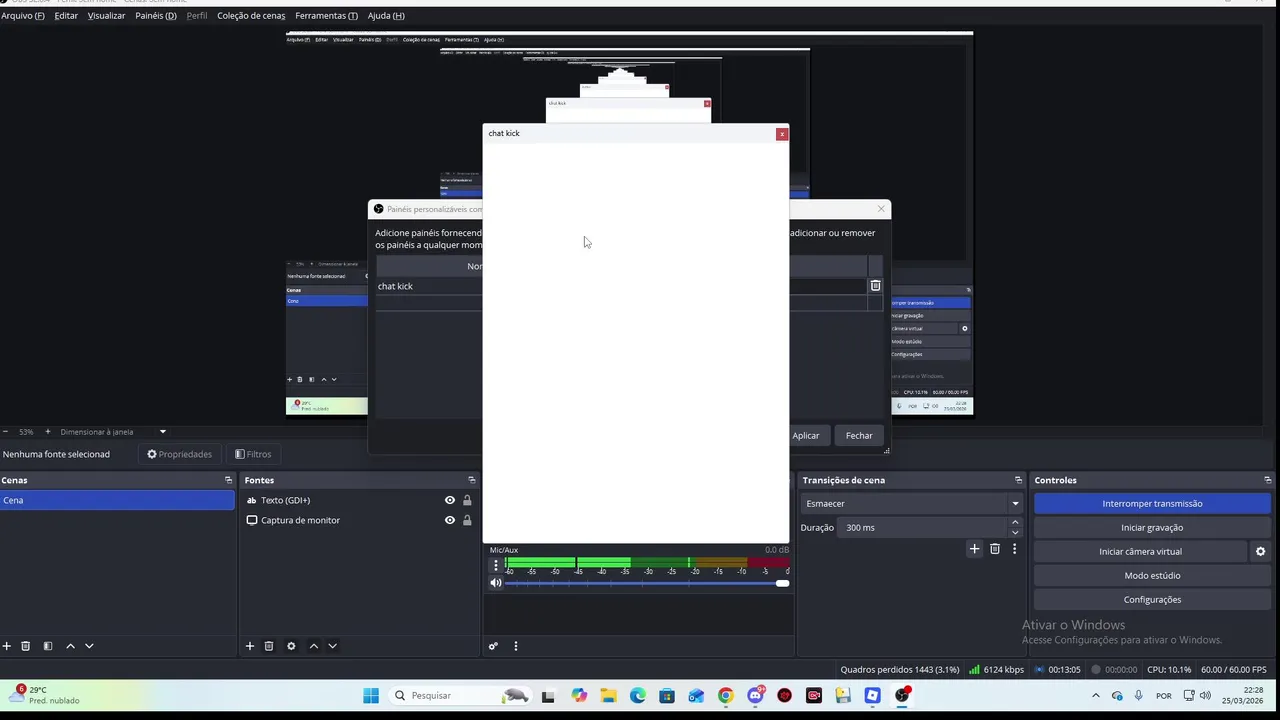Open Filtros button below preview
1280x720 pixels.
point(253,454)
